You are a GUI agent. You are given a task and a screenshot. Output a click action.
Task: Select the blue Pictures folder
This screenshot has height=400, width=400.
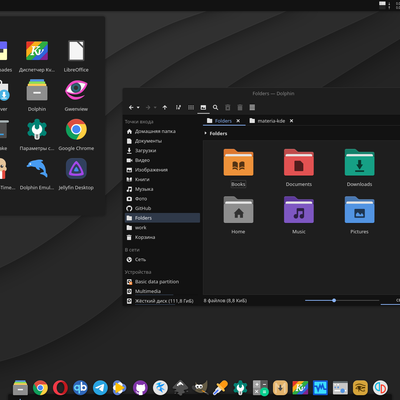359,215
